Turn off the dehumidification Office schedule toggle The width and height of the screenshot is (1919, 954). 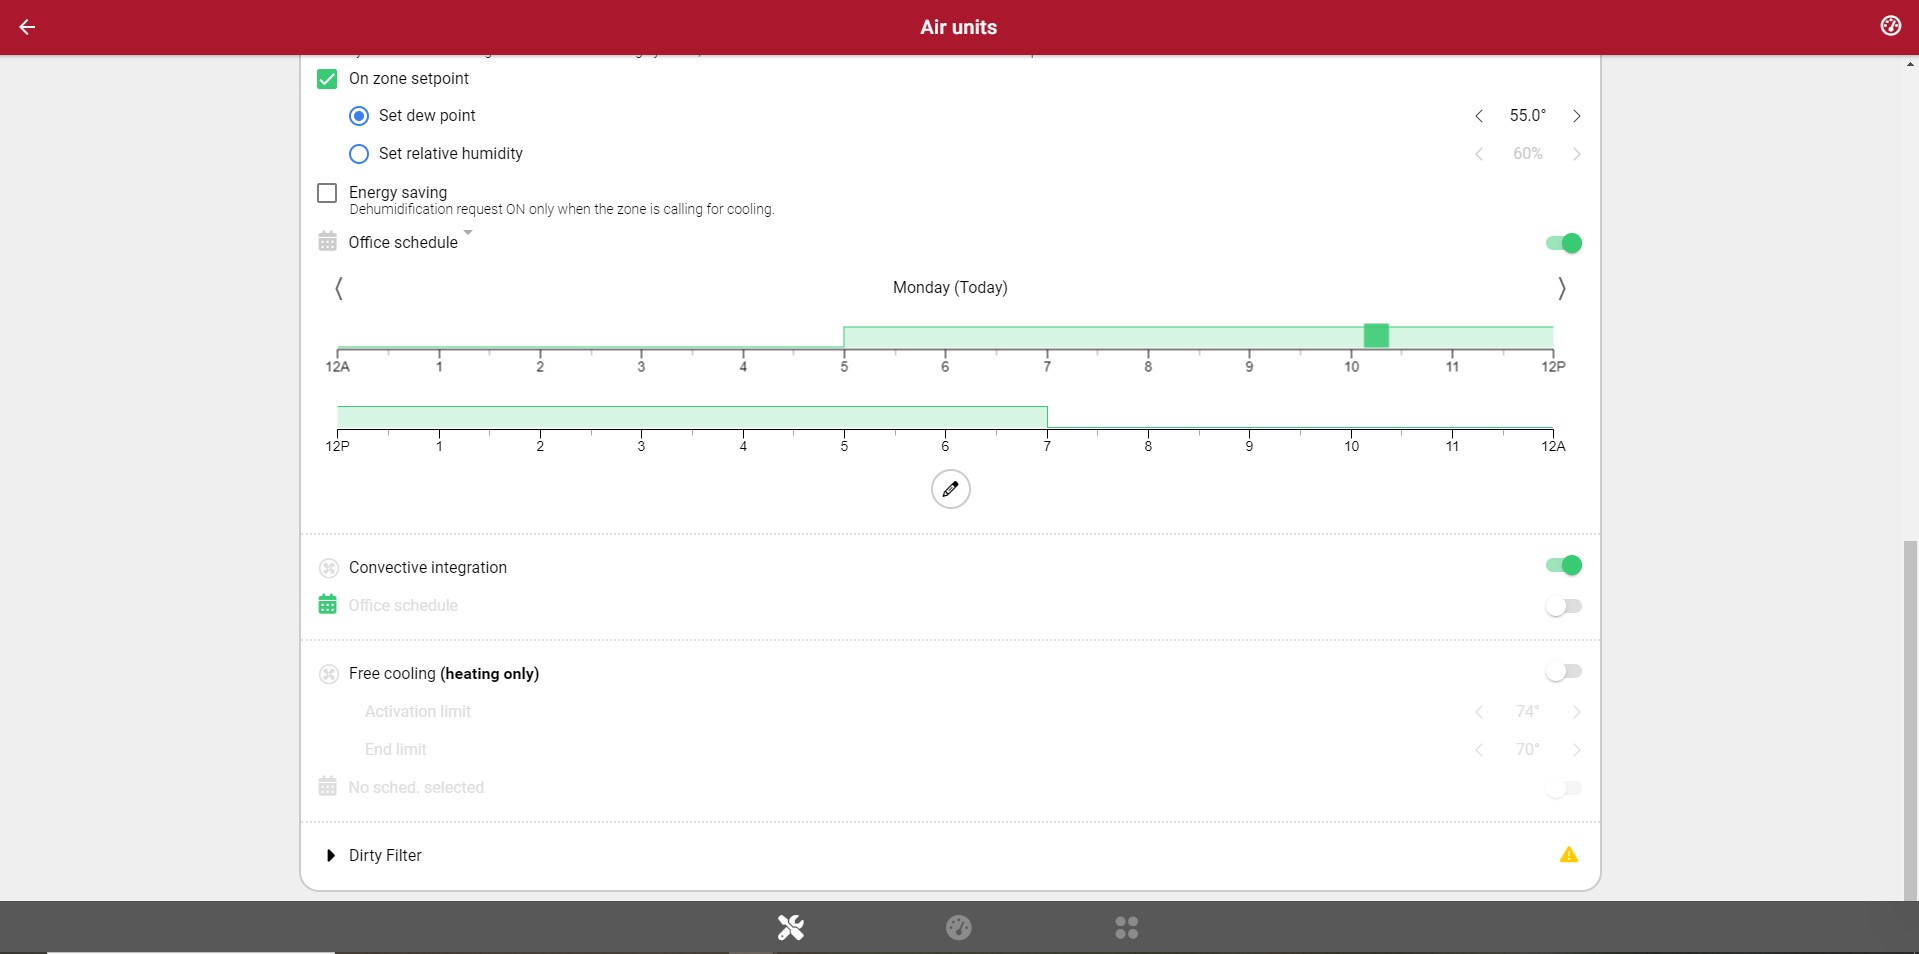[x=1564, y=243]
